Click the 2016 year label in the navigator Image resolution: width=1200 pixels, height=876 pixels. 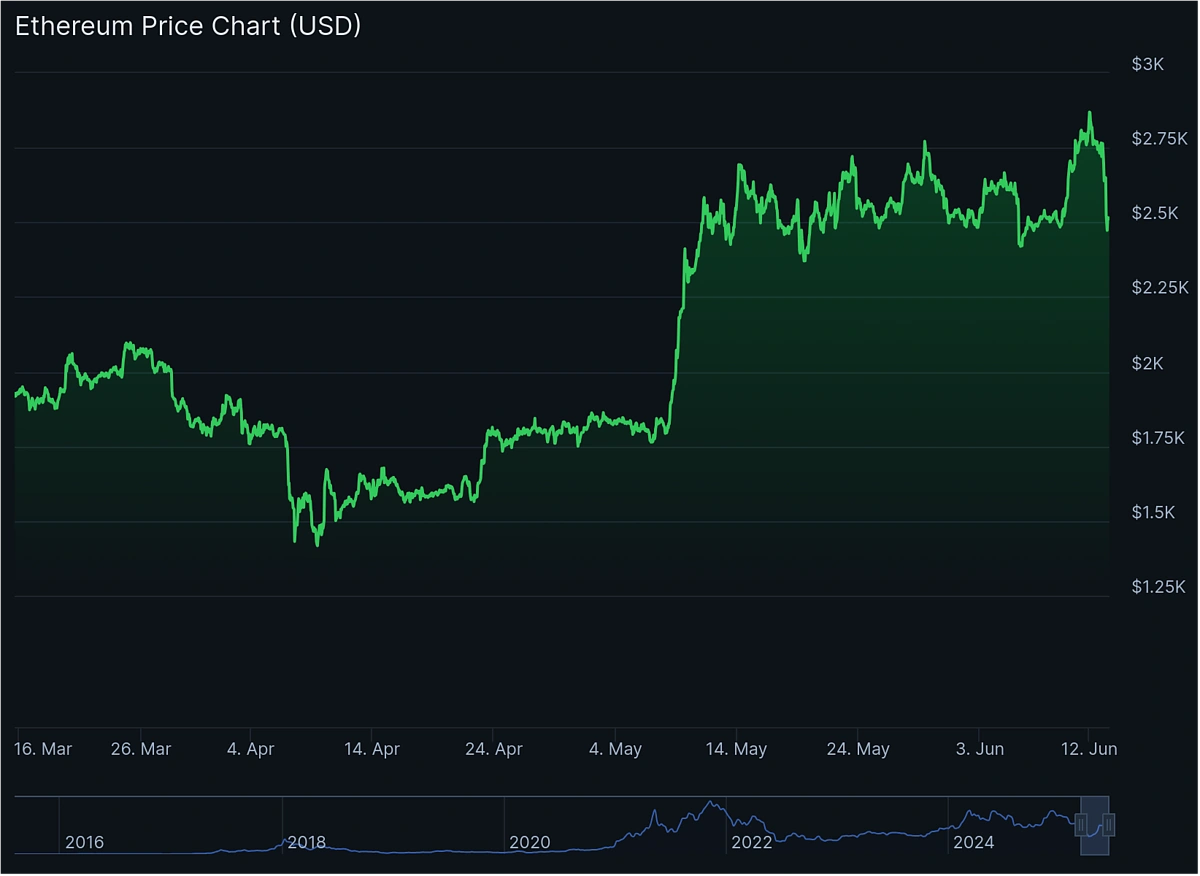[x=84, y=843]
